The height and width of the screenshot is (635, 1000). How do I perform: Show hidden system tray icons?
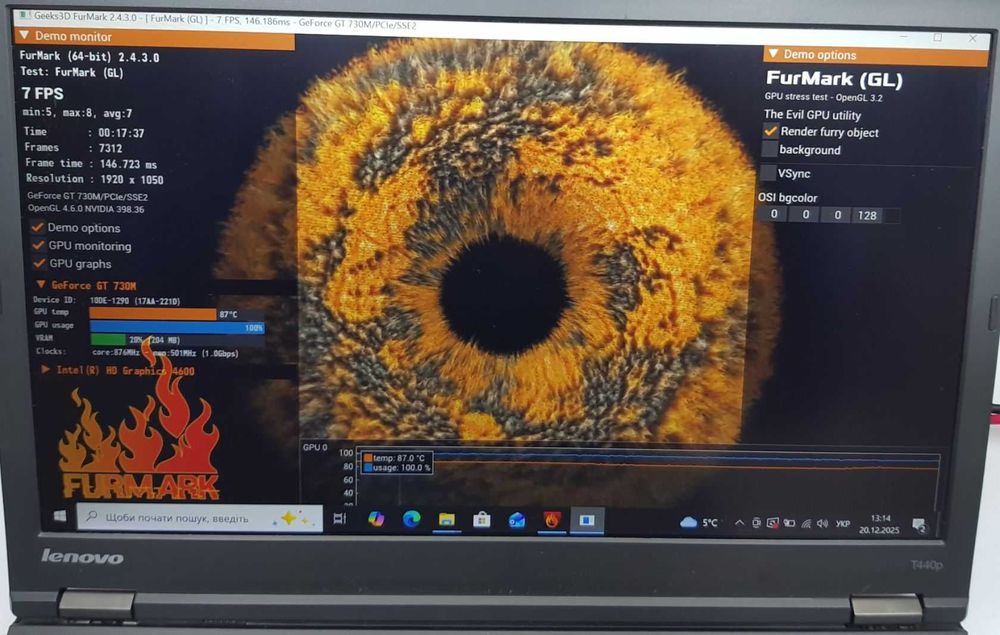pyautogui.click(x=739, y=523)
